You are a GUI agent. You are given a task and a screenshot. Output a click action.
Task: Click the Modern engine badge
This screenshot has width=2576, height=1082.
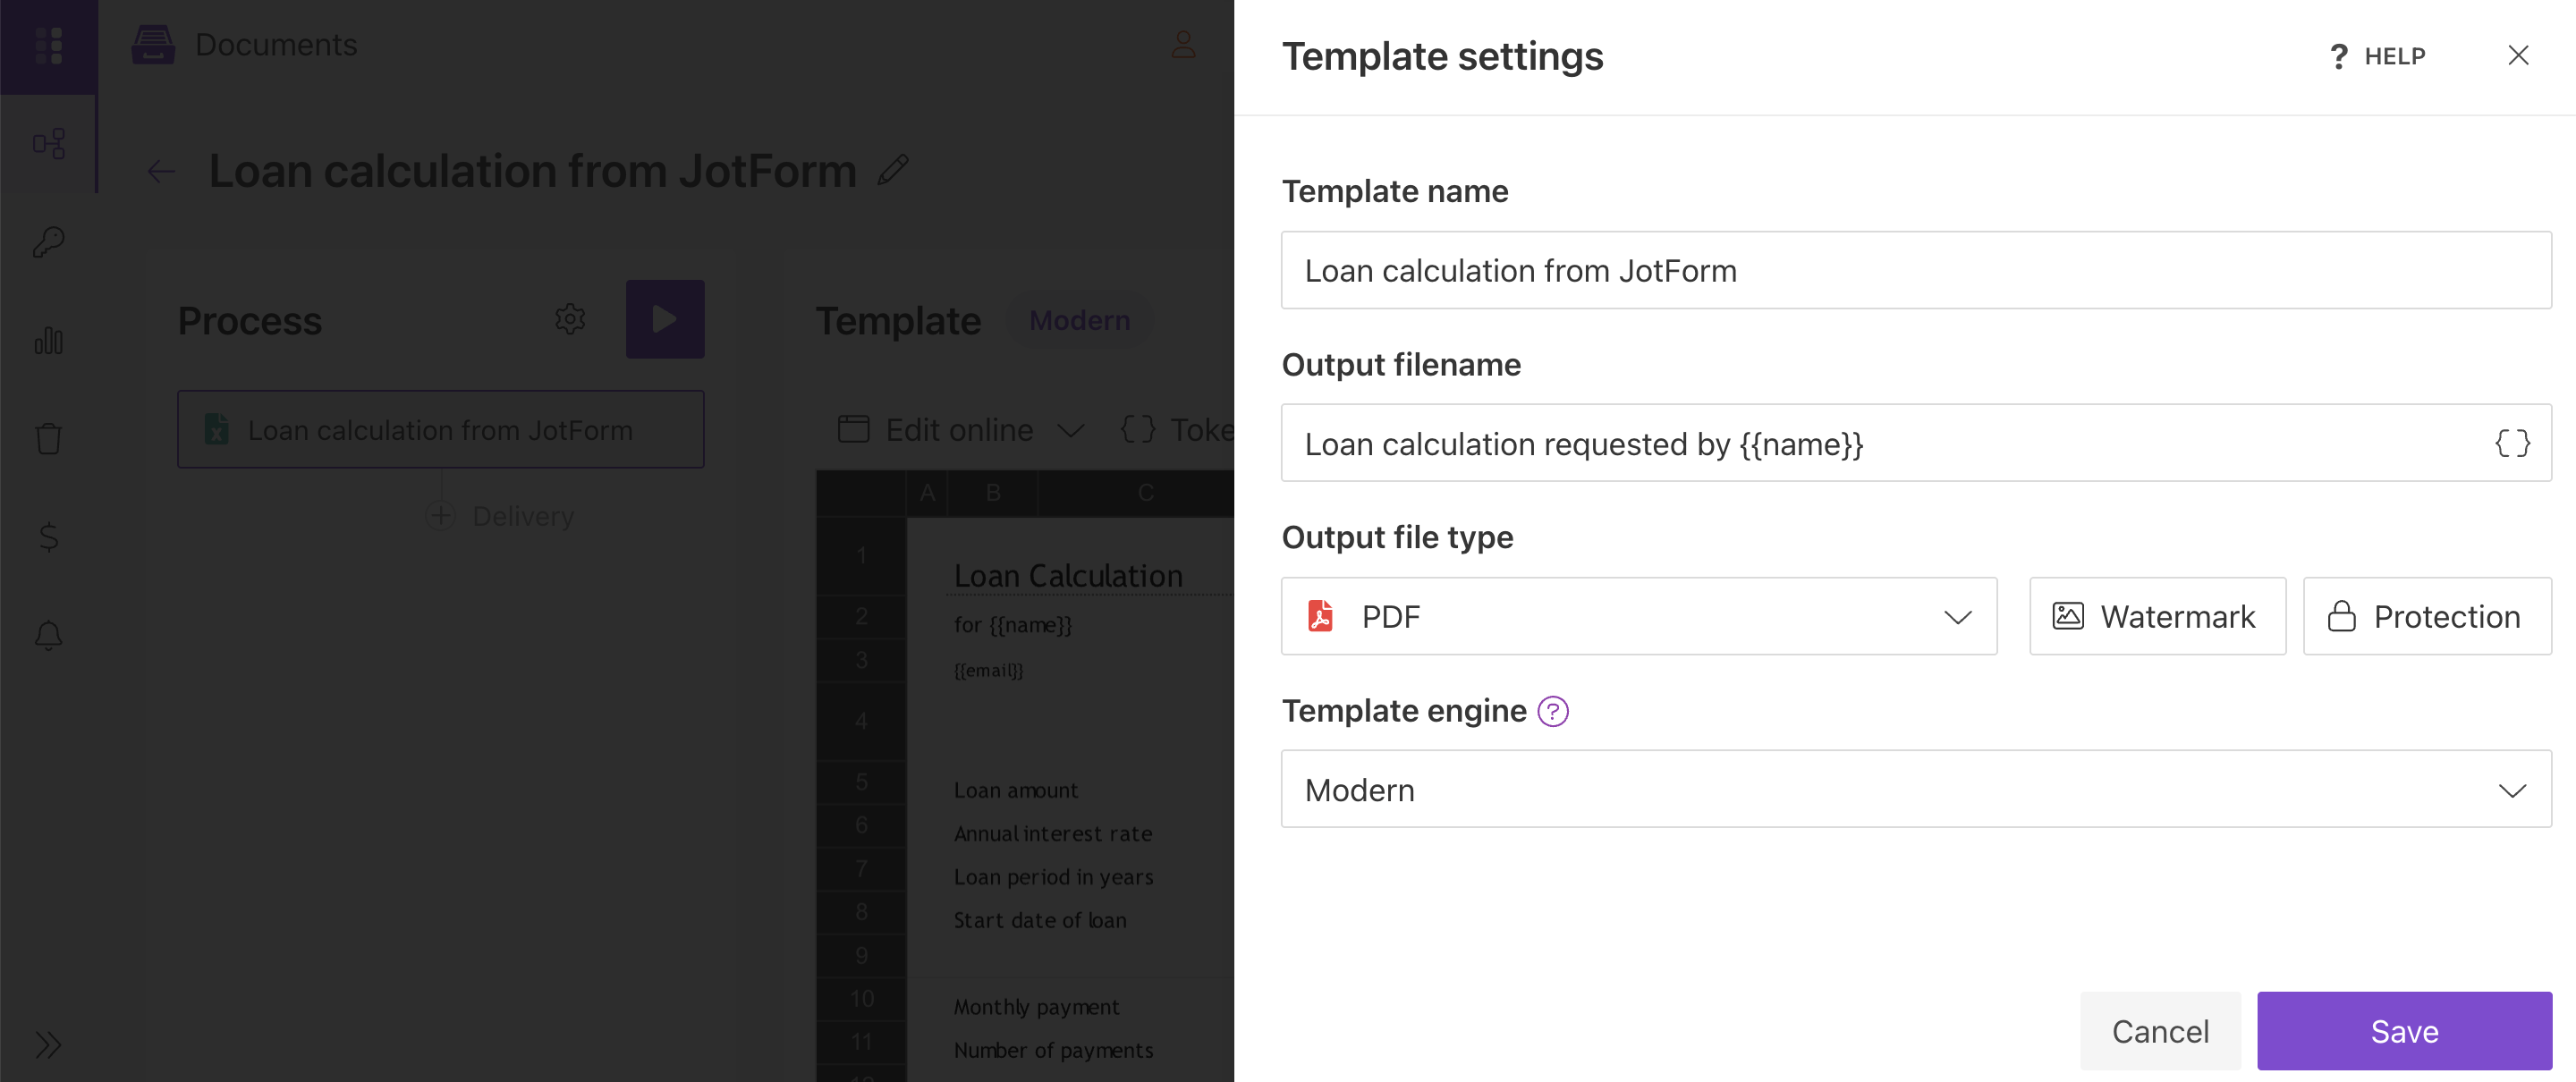coord(1079,321)
